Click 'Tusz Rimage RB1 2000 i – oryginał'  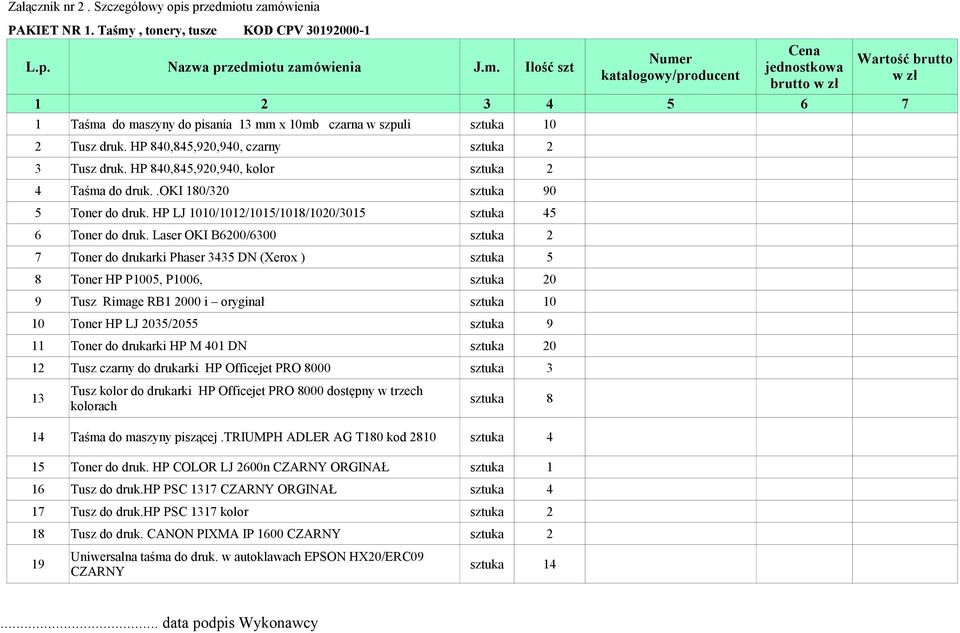pyautogui.click(x=167, y=301)
